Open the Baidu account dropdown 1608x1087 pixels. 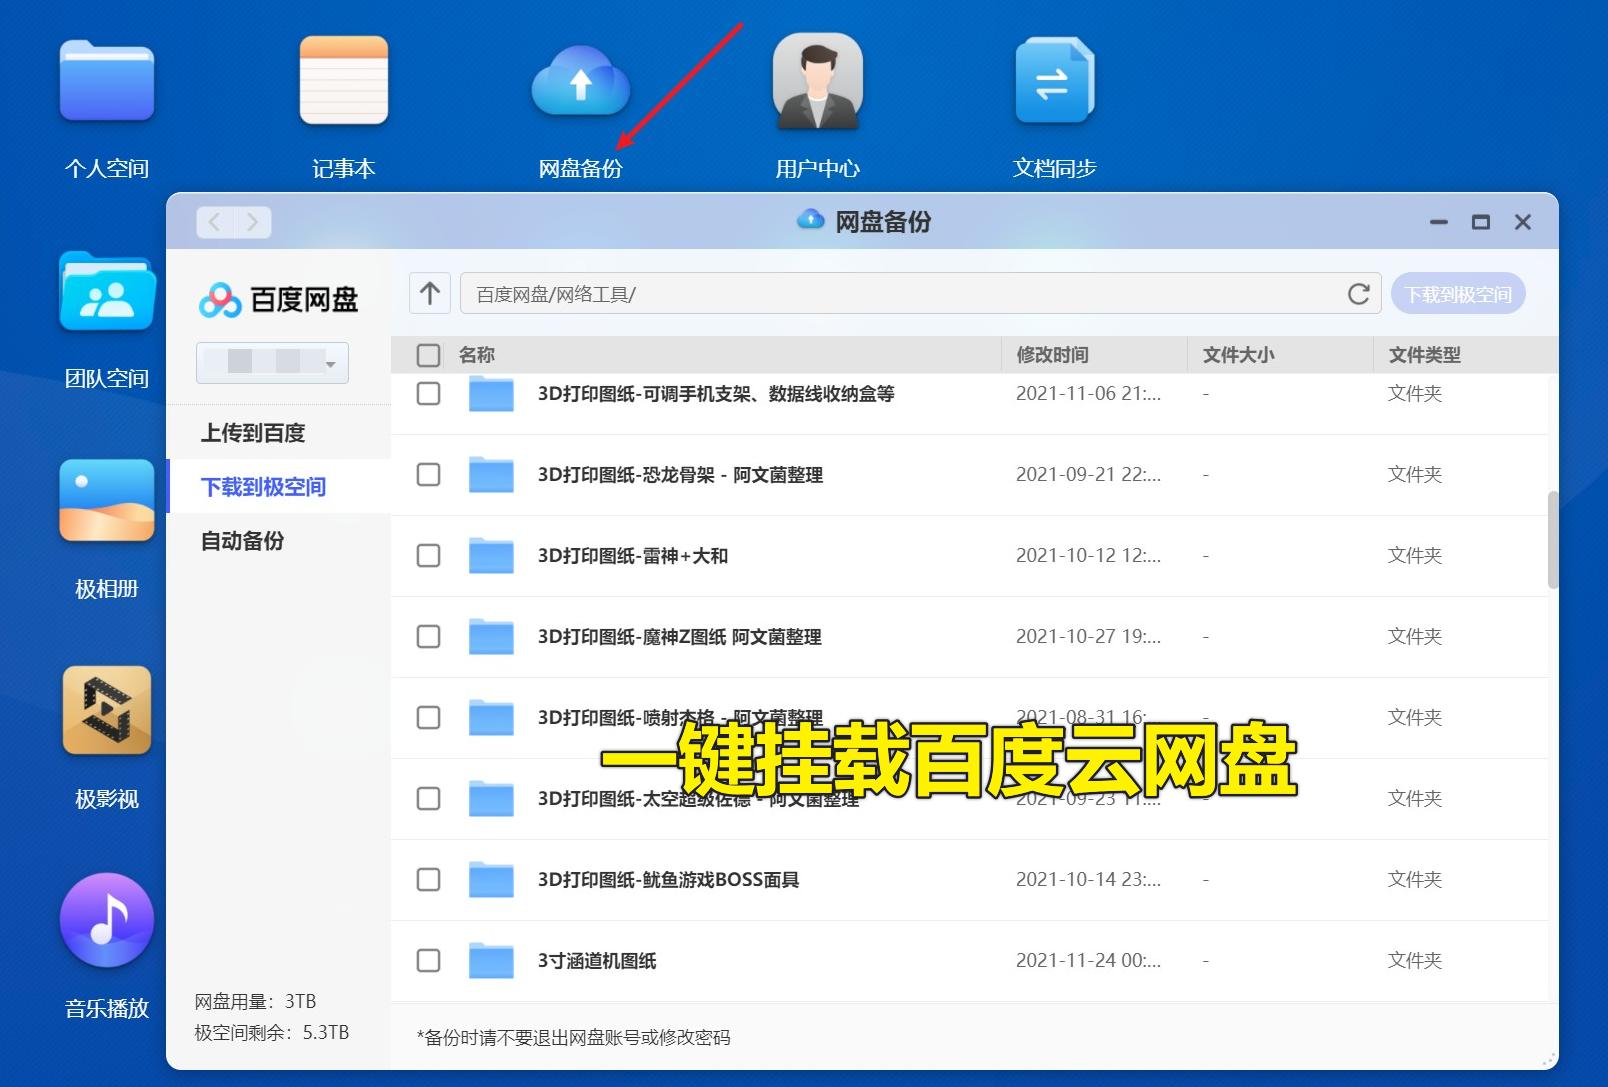coord(271,363)
